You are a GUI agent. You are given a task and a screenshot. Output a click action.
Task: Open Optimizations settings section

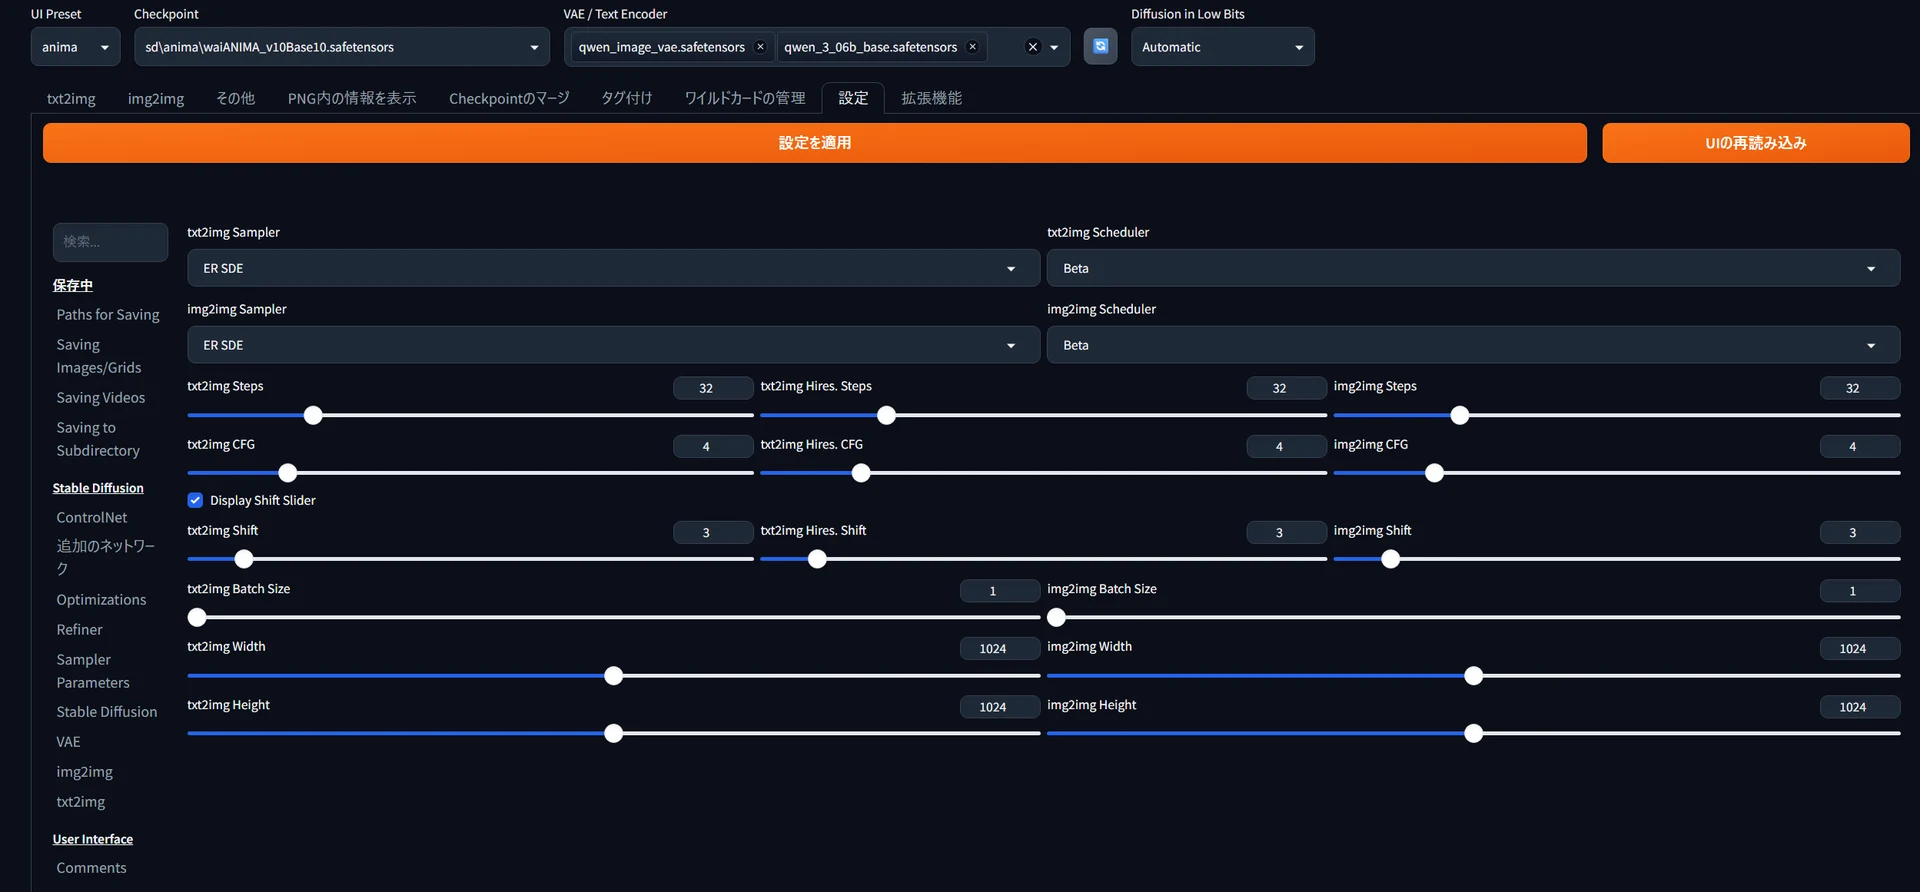pyautogui.click(x=101, y=600)
